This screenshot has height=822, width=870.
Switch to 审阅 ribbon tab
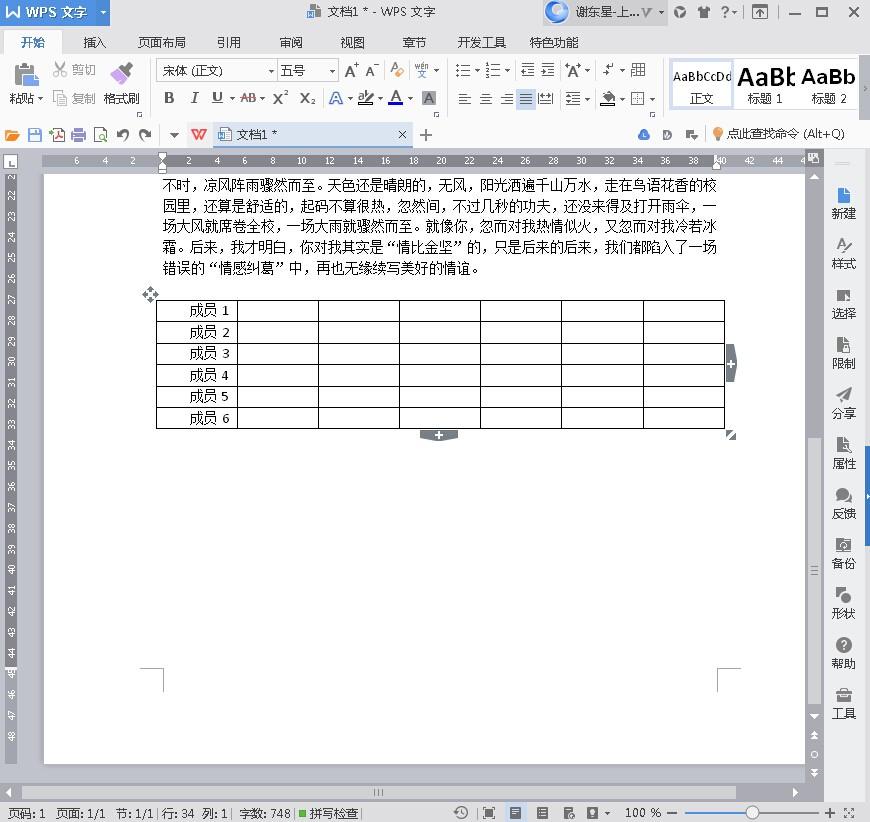click(291, 43)
